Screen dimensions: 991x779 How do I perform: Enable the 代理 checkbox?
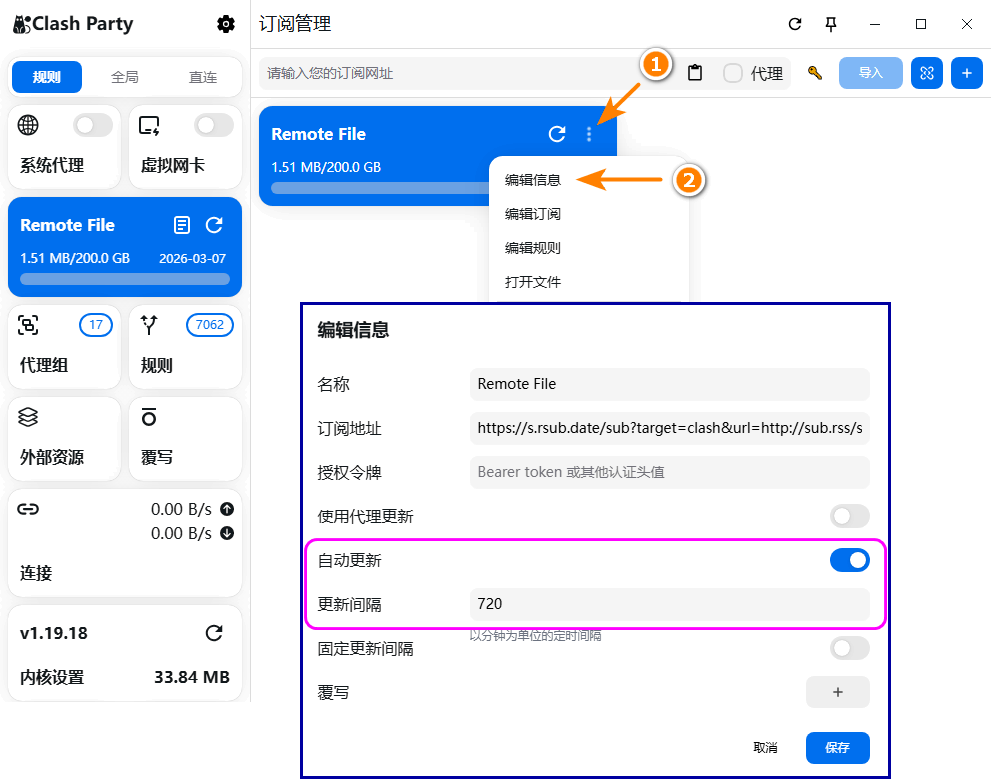[733, 73]
